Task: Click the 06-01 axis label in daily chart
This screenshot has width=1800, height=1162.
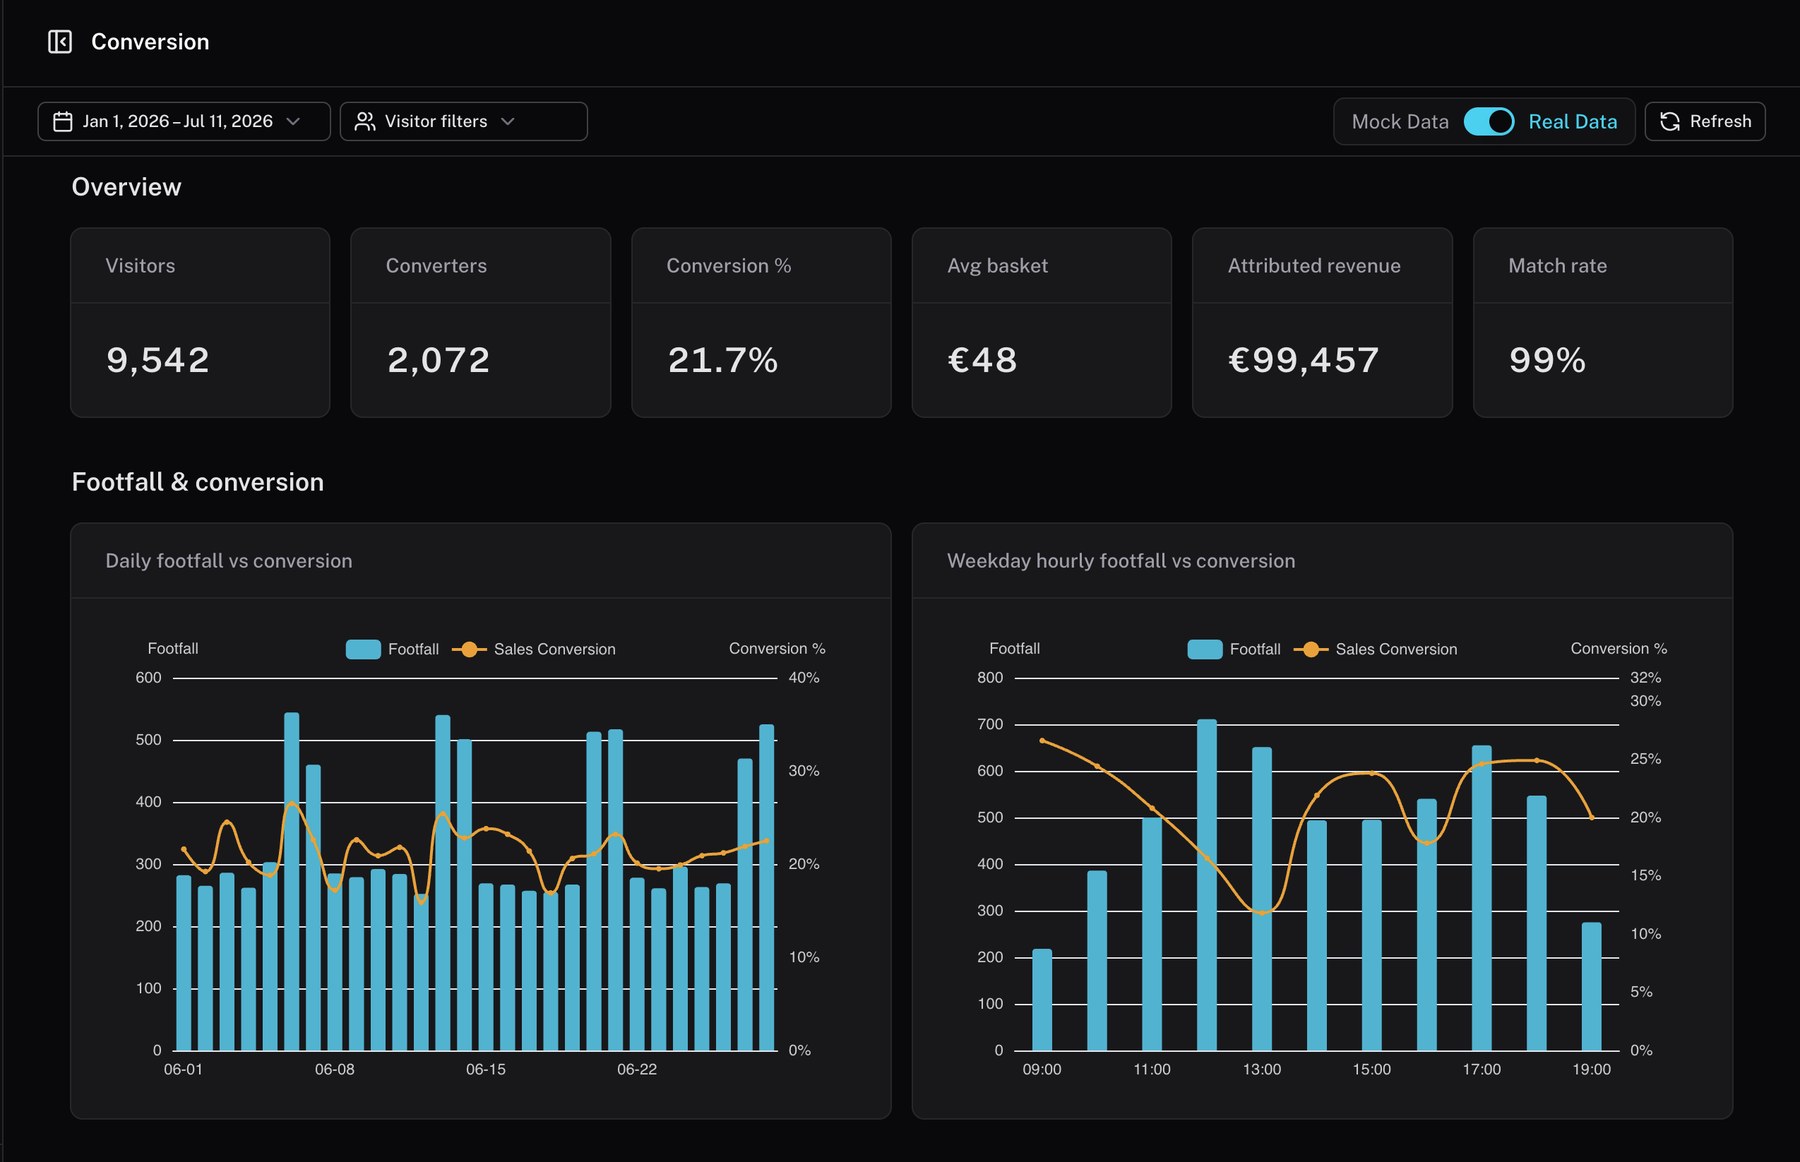Action: tap(183, 1069)
